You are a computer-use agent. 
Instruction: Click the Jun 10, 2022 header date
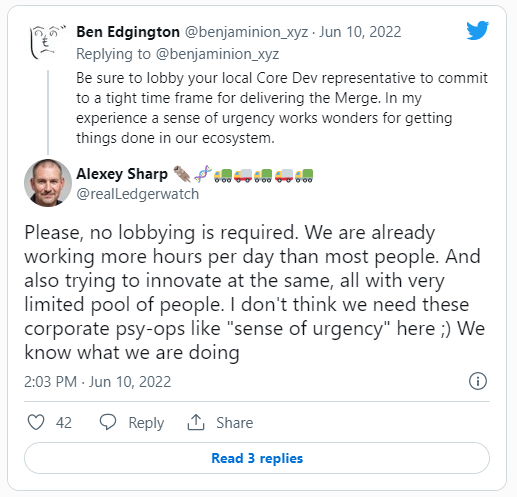pyautogui.click(x=360, y=32)
